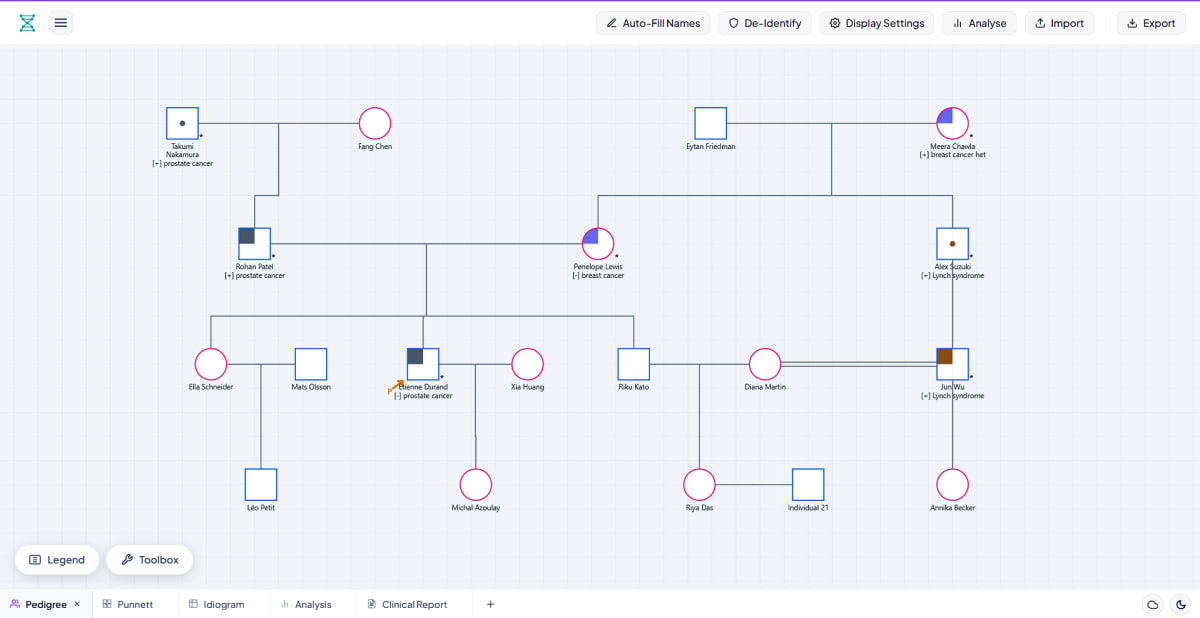Viewport: 1200px width, 618px height.
Task: Select Individual 21's square symbol
Action: click(x=808, y=485)
